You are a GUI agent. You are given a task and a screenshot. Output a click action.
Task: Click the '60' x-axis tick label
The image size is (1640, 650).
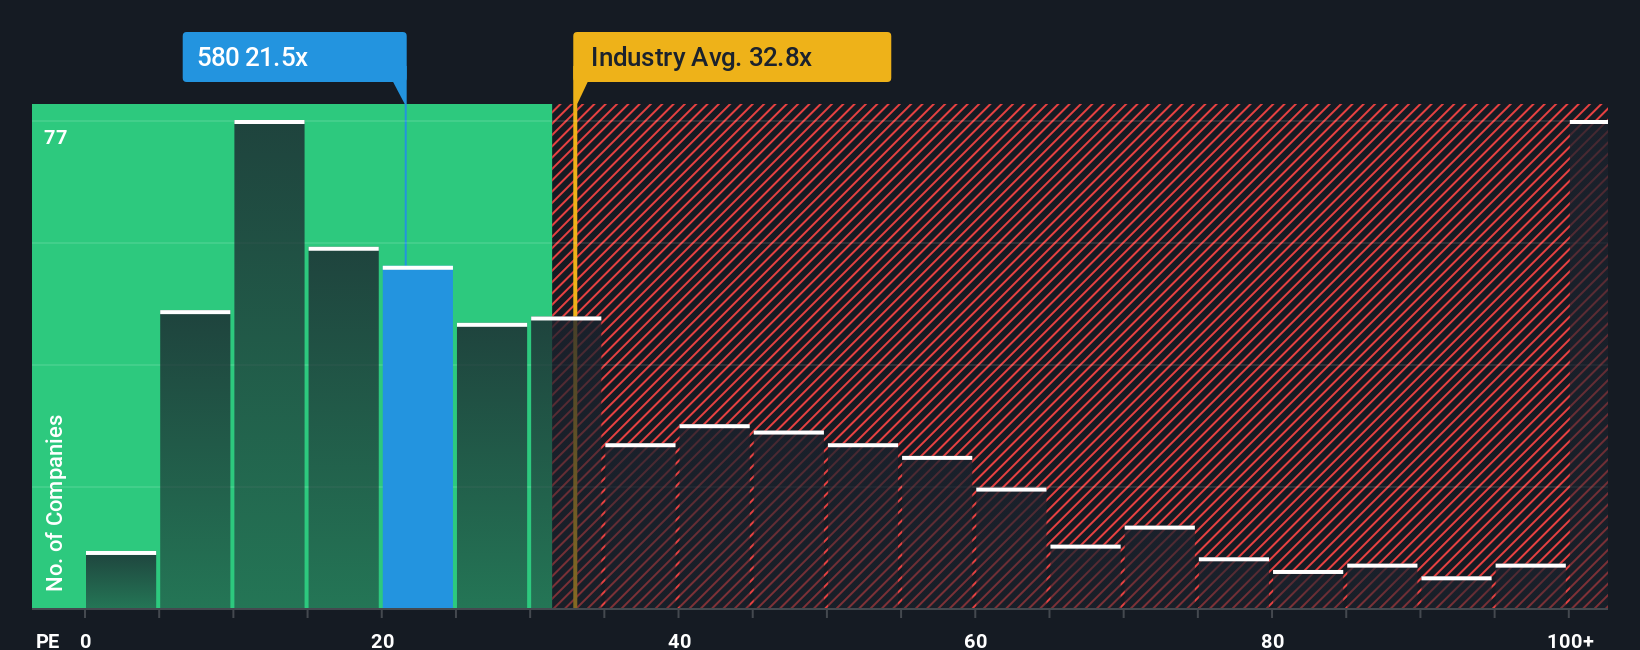coord(976,640)
